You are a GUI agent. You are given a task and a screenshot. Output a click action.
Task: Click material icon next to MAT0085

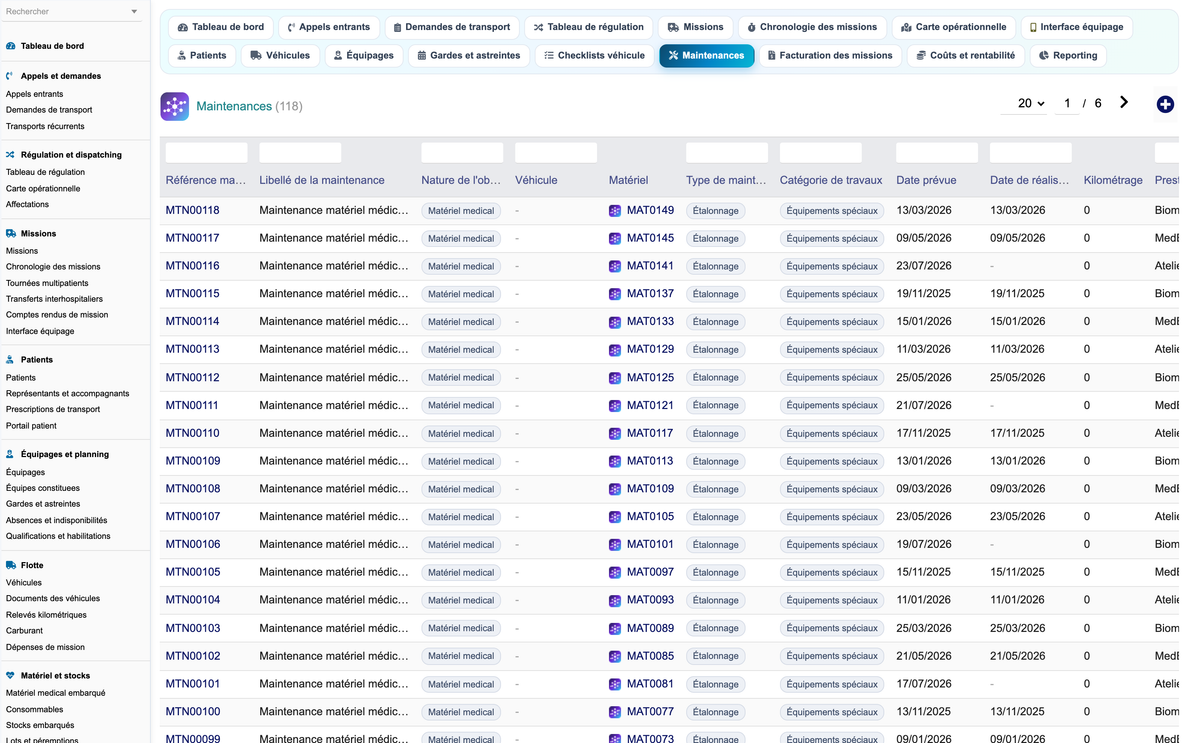(615, 657)
